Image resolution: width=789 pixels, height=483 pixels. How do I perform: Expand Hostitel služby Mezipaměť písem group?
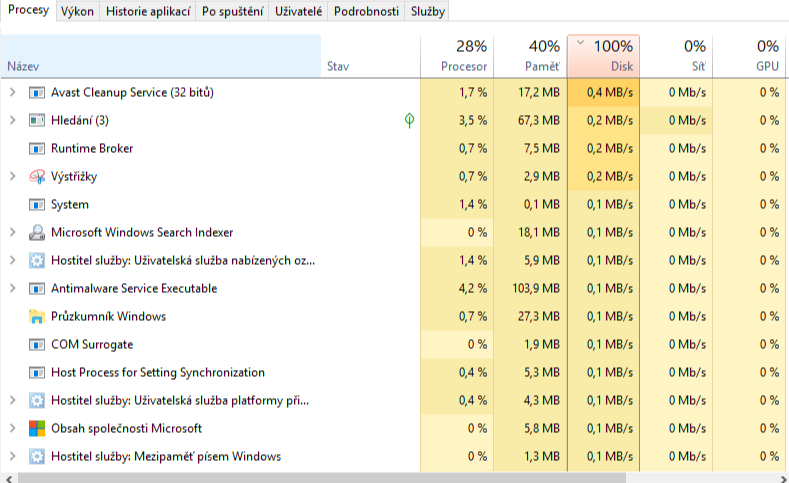[13, 456]
